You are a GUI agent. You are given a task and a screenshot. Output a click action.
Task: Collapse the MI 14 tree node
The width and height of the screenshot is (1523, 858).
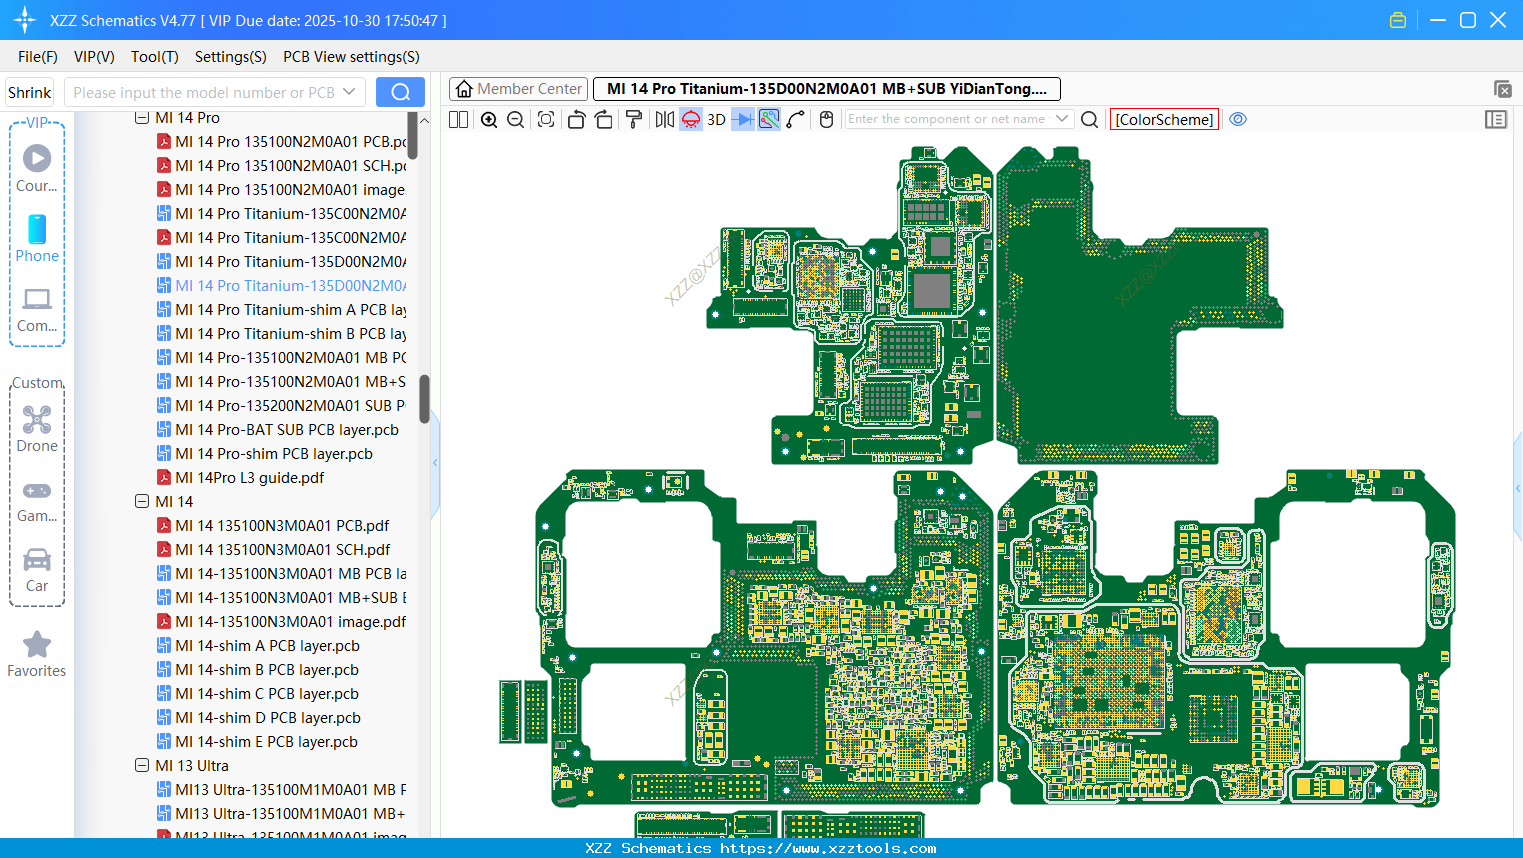(x=142, y=502)
